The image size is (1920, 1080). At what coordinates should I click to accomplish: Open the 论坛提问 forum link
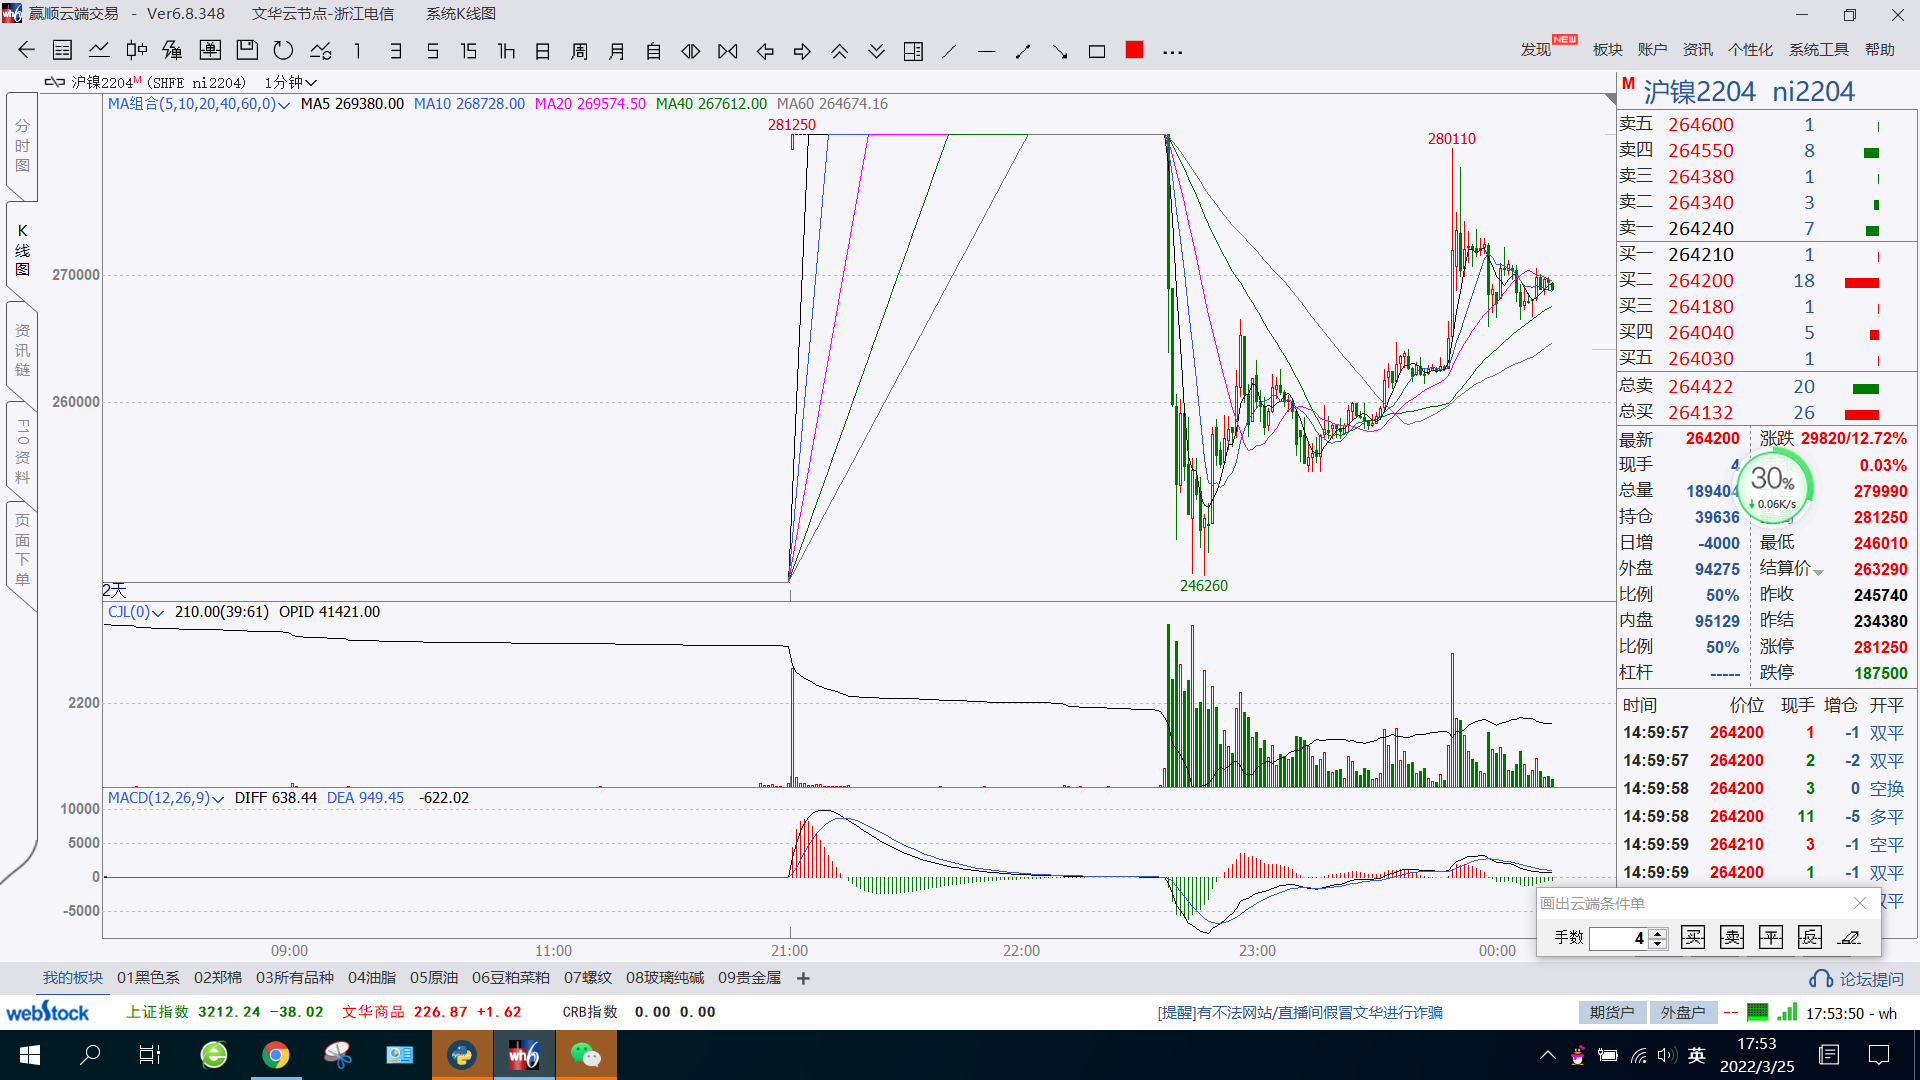(1857, 979)
